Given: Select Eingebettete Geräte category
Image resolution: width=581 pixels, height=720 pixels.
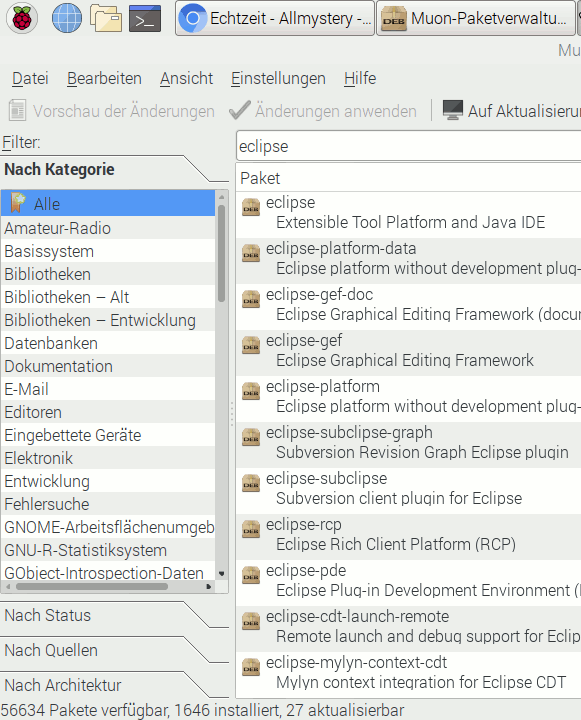Looking at the screenshot, I should [108, 435].
